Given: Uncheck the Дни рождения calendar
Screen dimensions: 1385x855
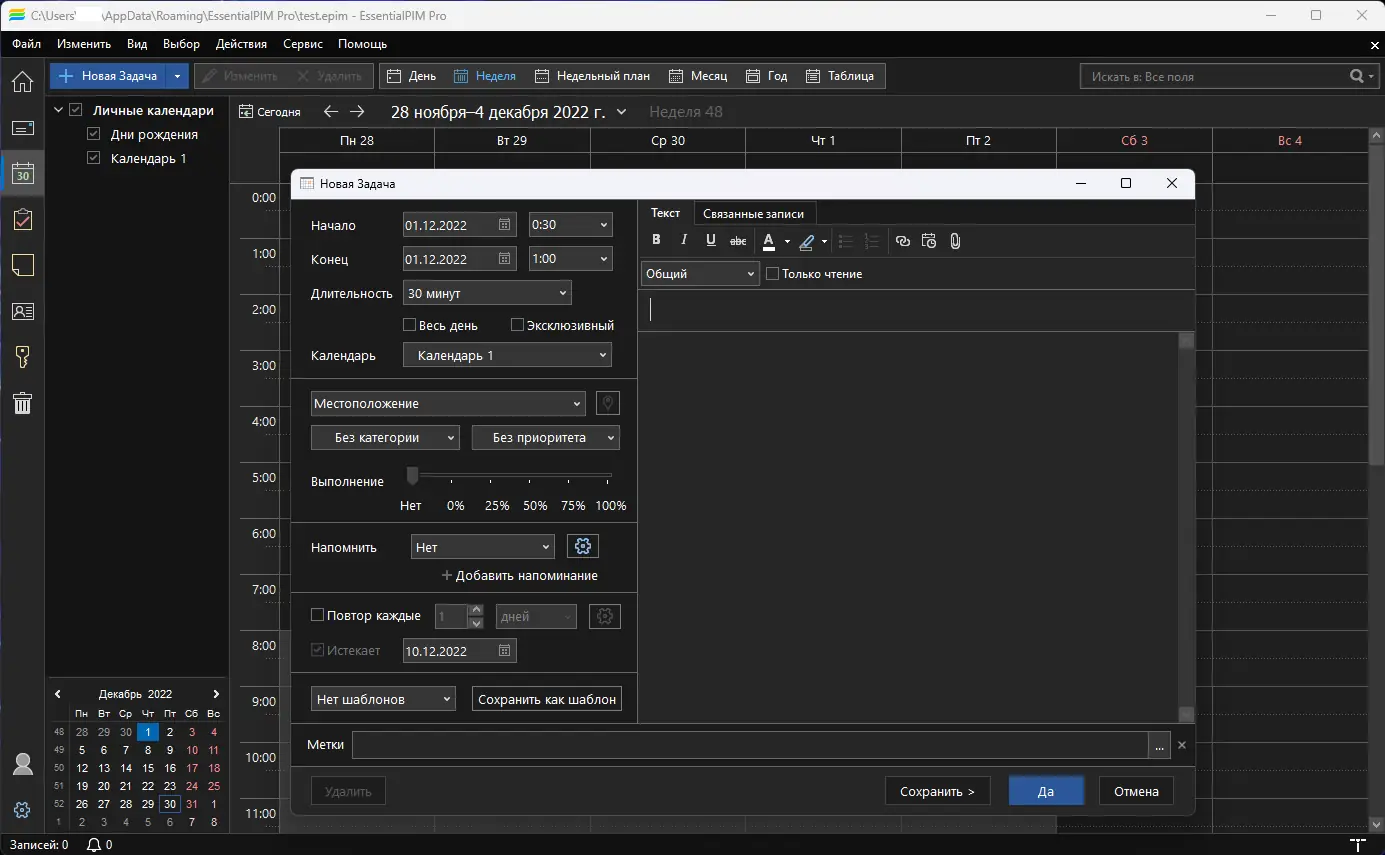Looking at the screenshot, I should 94,134.
